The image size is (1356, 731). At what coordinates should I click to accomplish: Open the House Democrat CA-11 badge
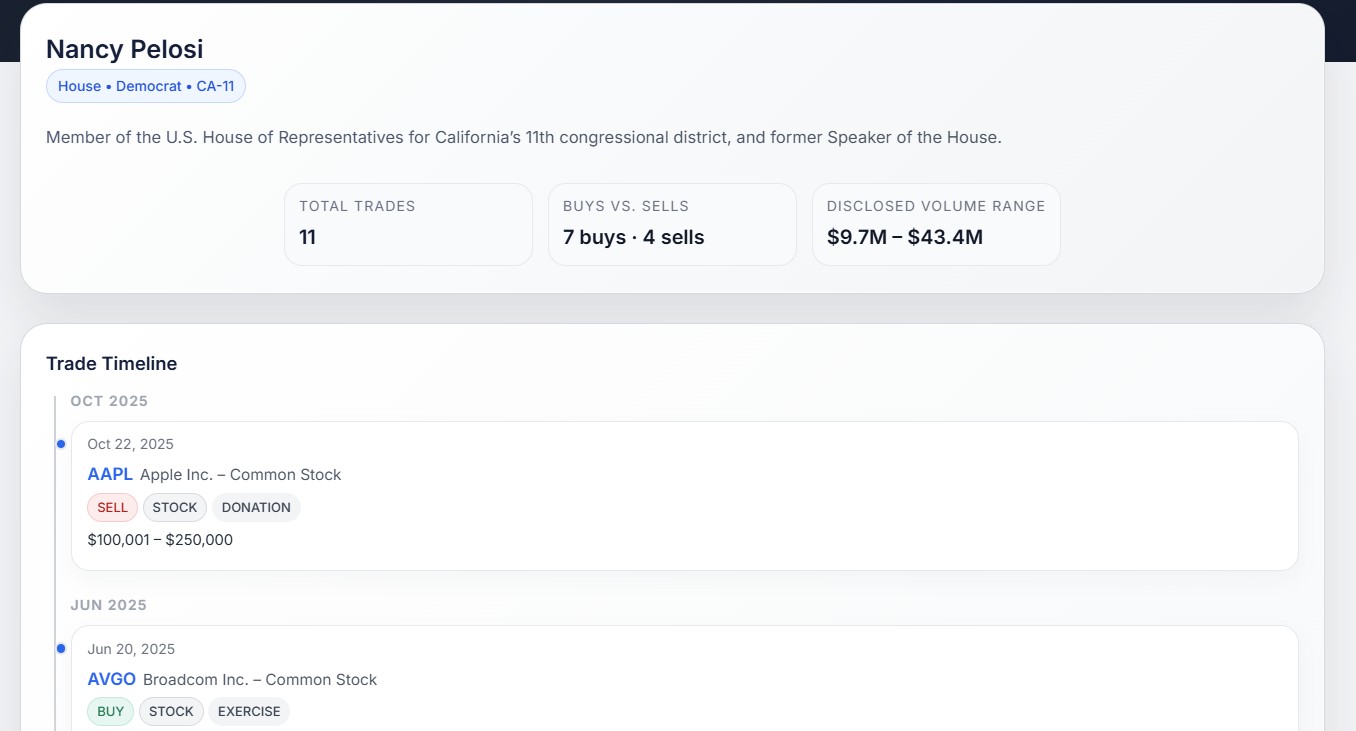[146, 86]
